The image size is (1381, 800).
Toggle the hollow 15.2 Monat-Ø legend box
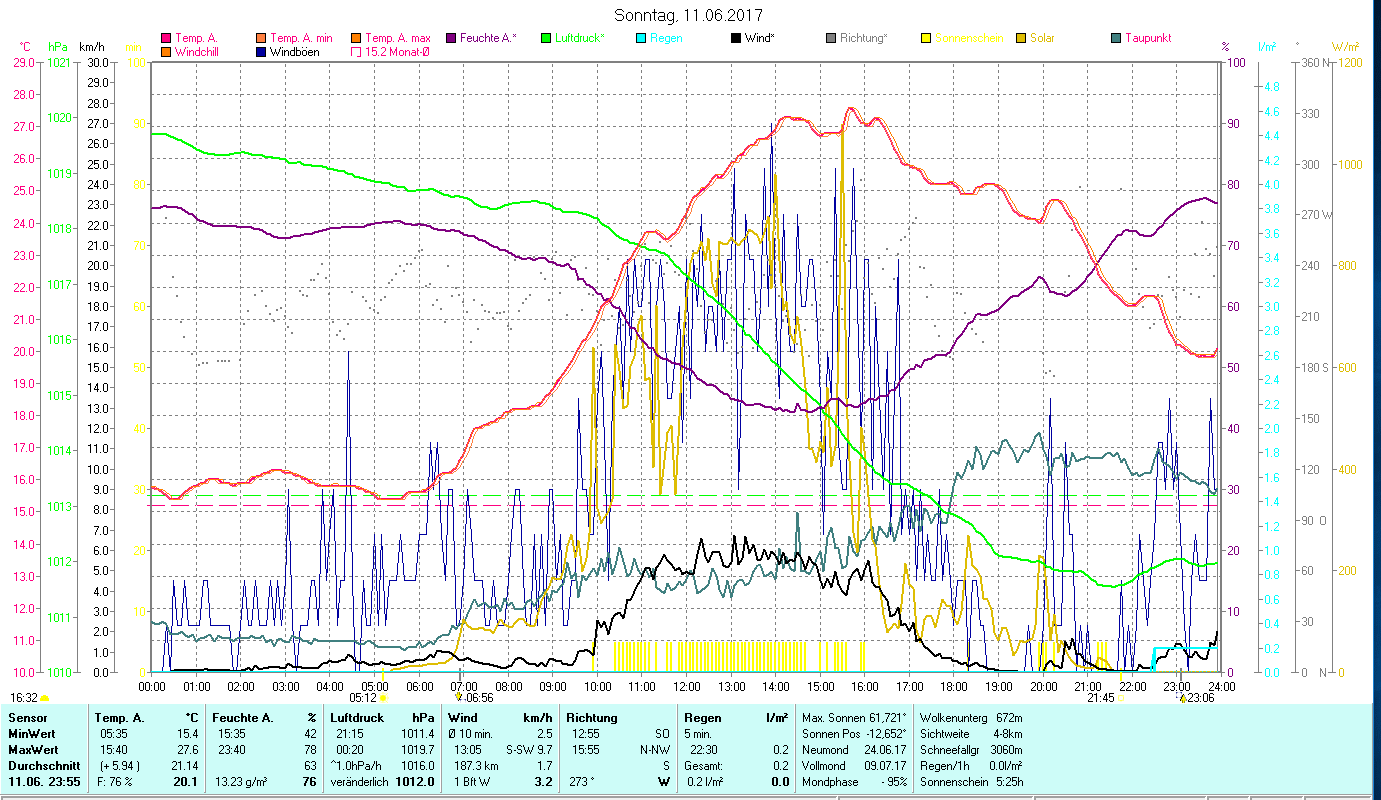[x=356, y=52]
